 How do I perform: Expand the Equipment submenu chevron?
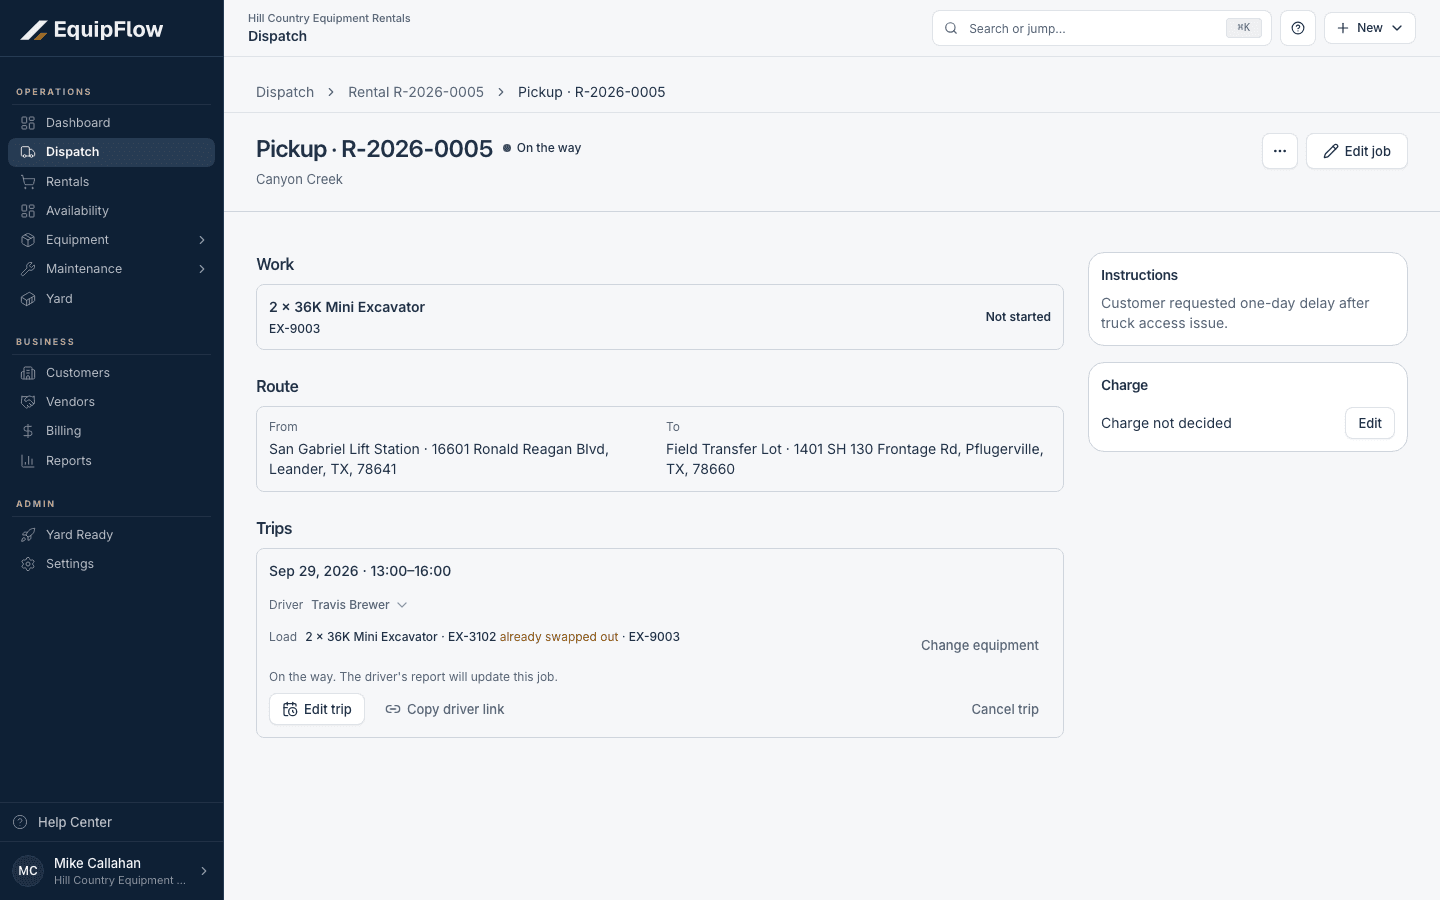point(202,240)
